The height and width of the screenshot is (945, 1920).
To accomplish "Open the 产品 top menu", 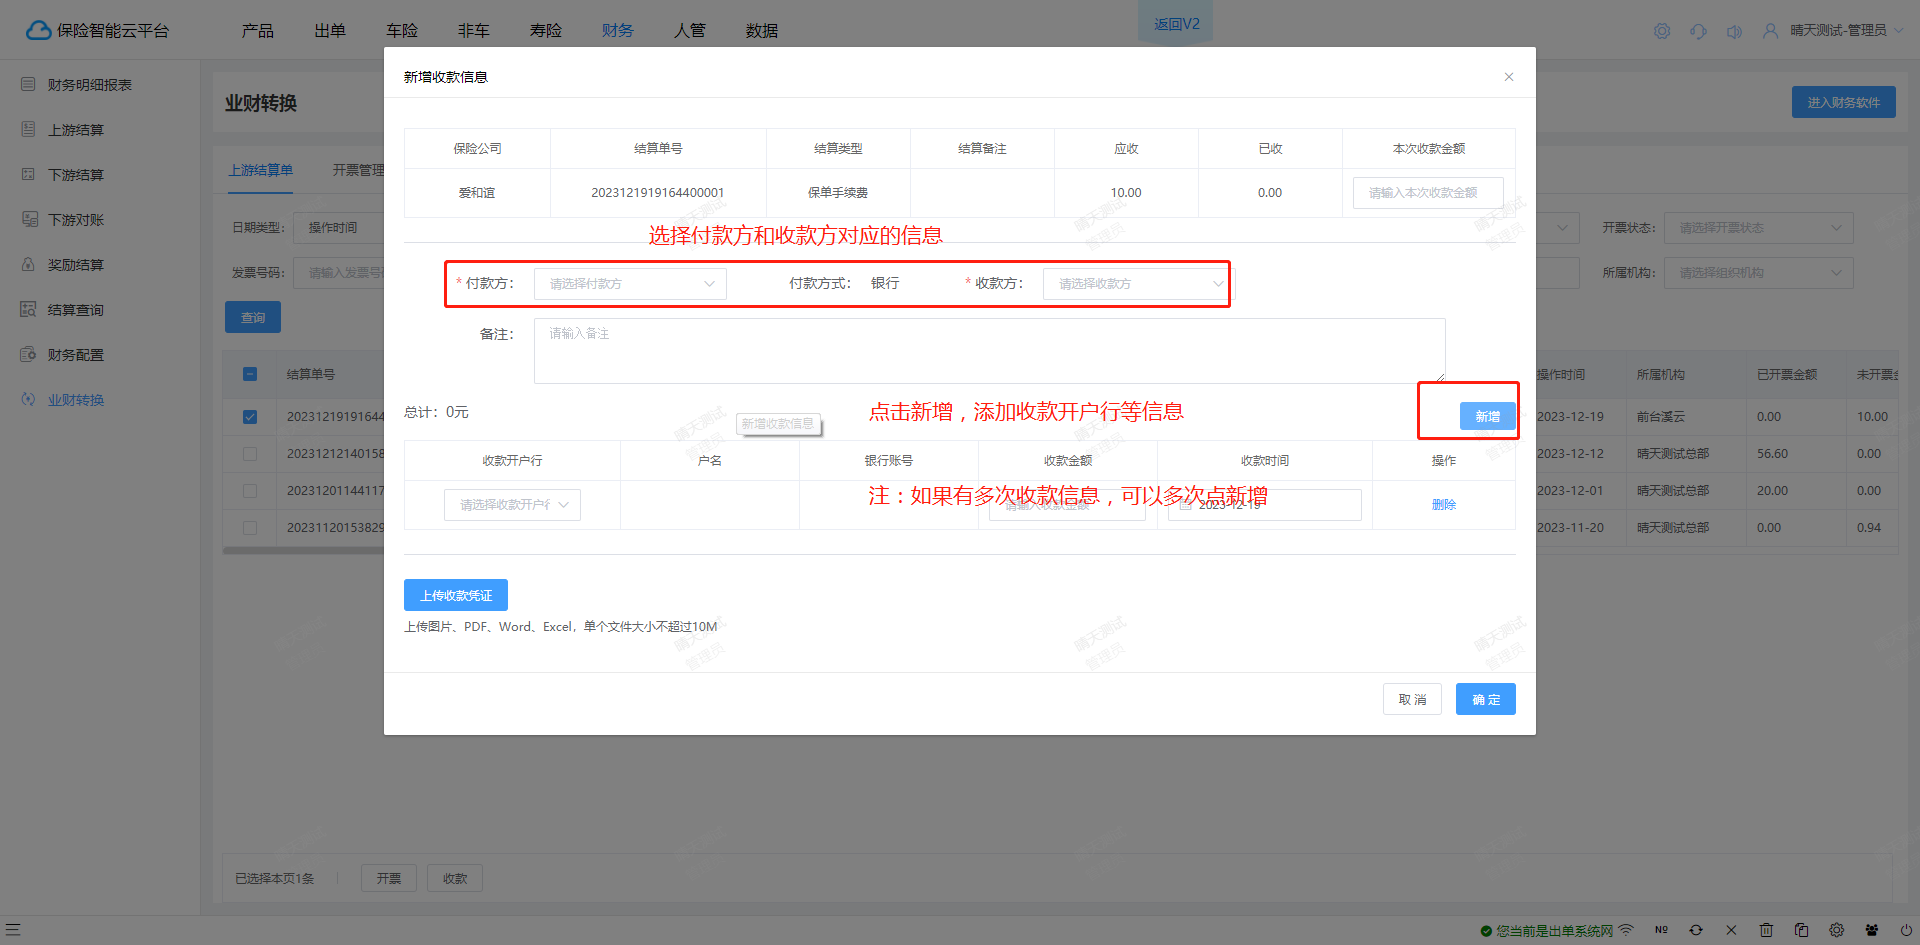I will (x=258, y=31).
